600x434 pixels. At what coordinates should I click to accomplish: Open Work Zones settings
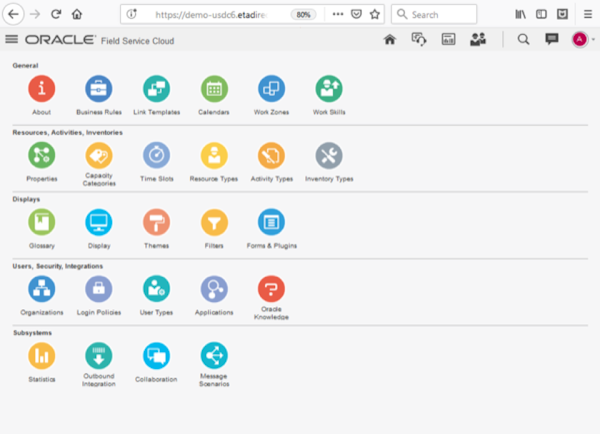[x=271, y=89]
